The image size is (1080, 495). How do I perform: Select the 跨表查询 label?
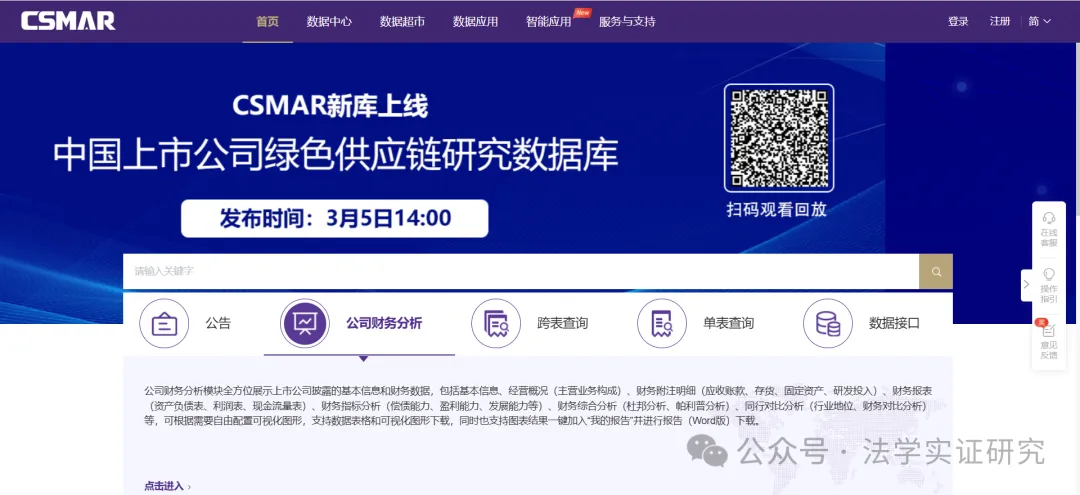click(x=563, y=324)
